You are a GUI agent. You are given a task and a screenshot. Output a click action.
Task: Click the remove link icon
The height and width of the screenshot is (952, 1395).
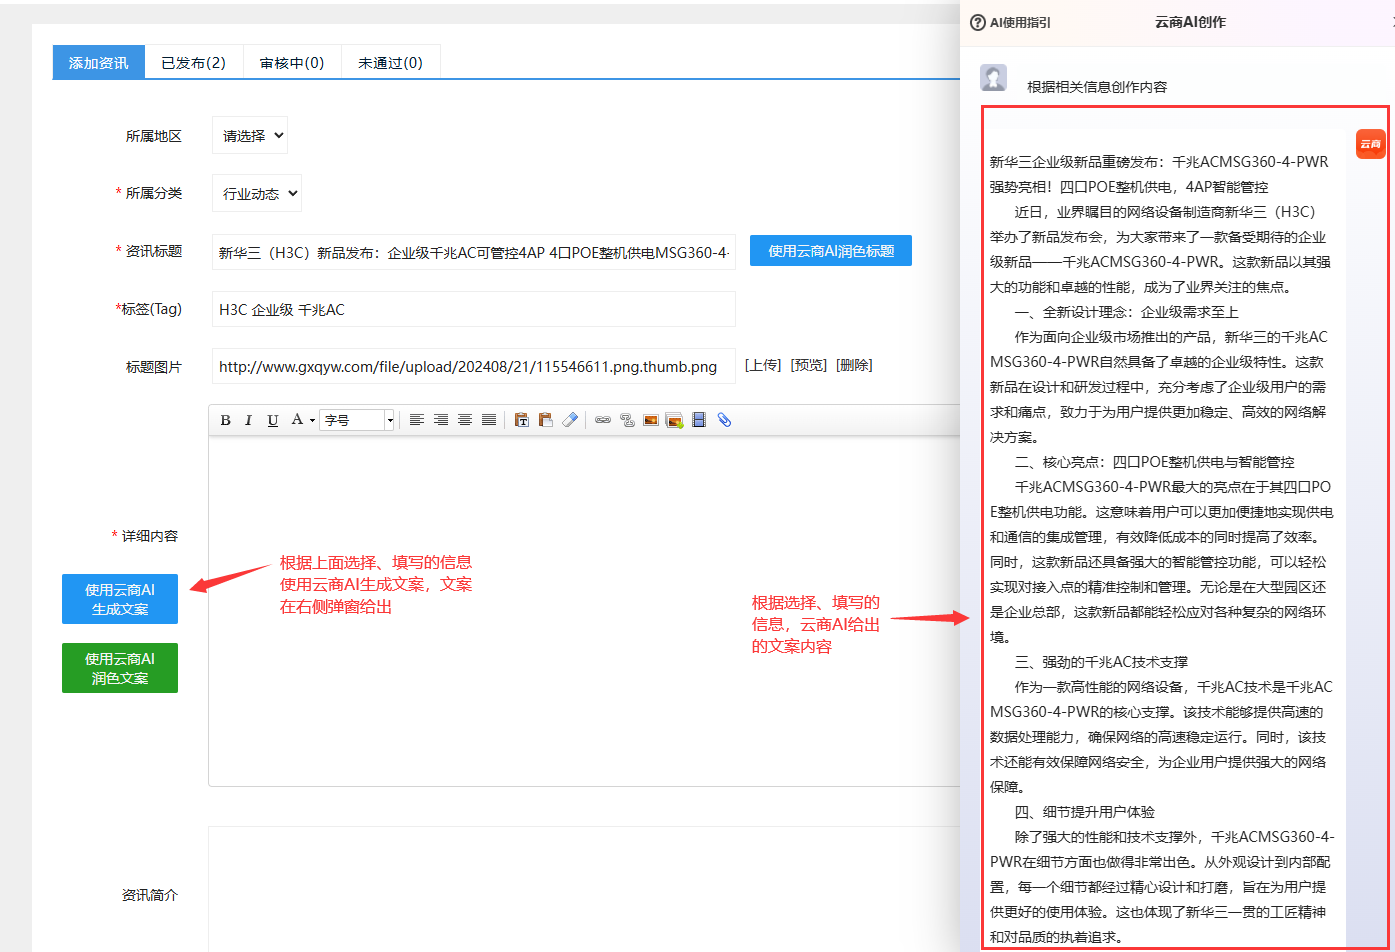627,420
